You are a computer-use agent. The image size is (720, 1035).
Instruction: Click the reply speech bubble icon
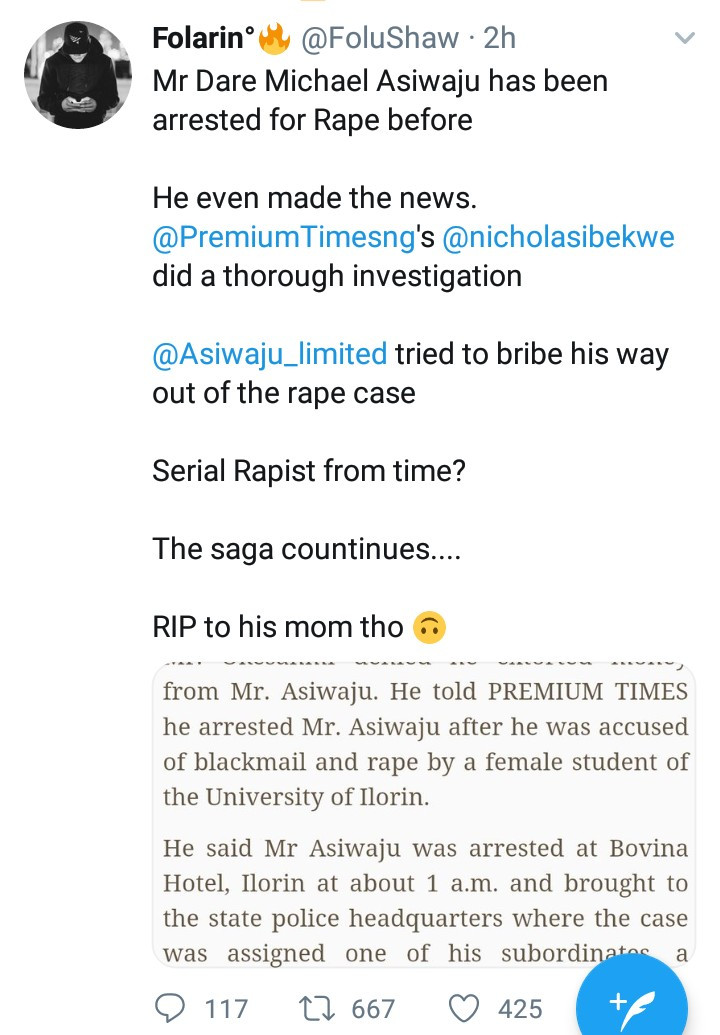(173, 1008)
